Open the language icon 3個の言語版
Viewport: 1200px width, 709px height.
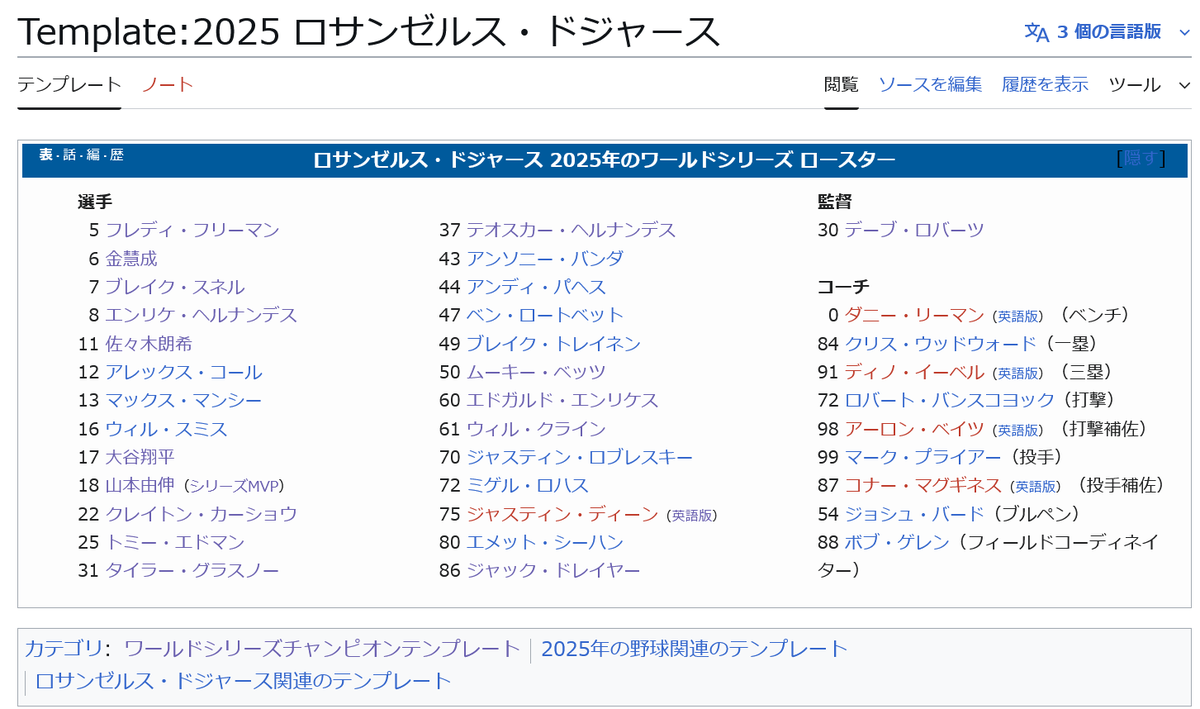pyautogui.click(x=1107, y=31)
